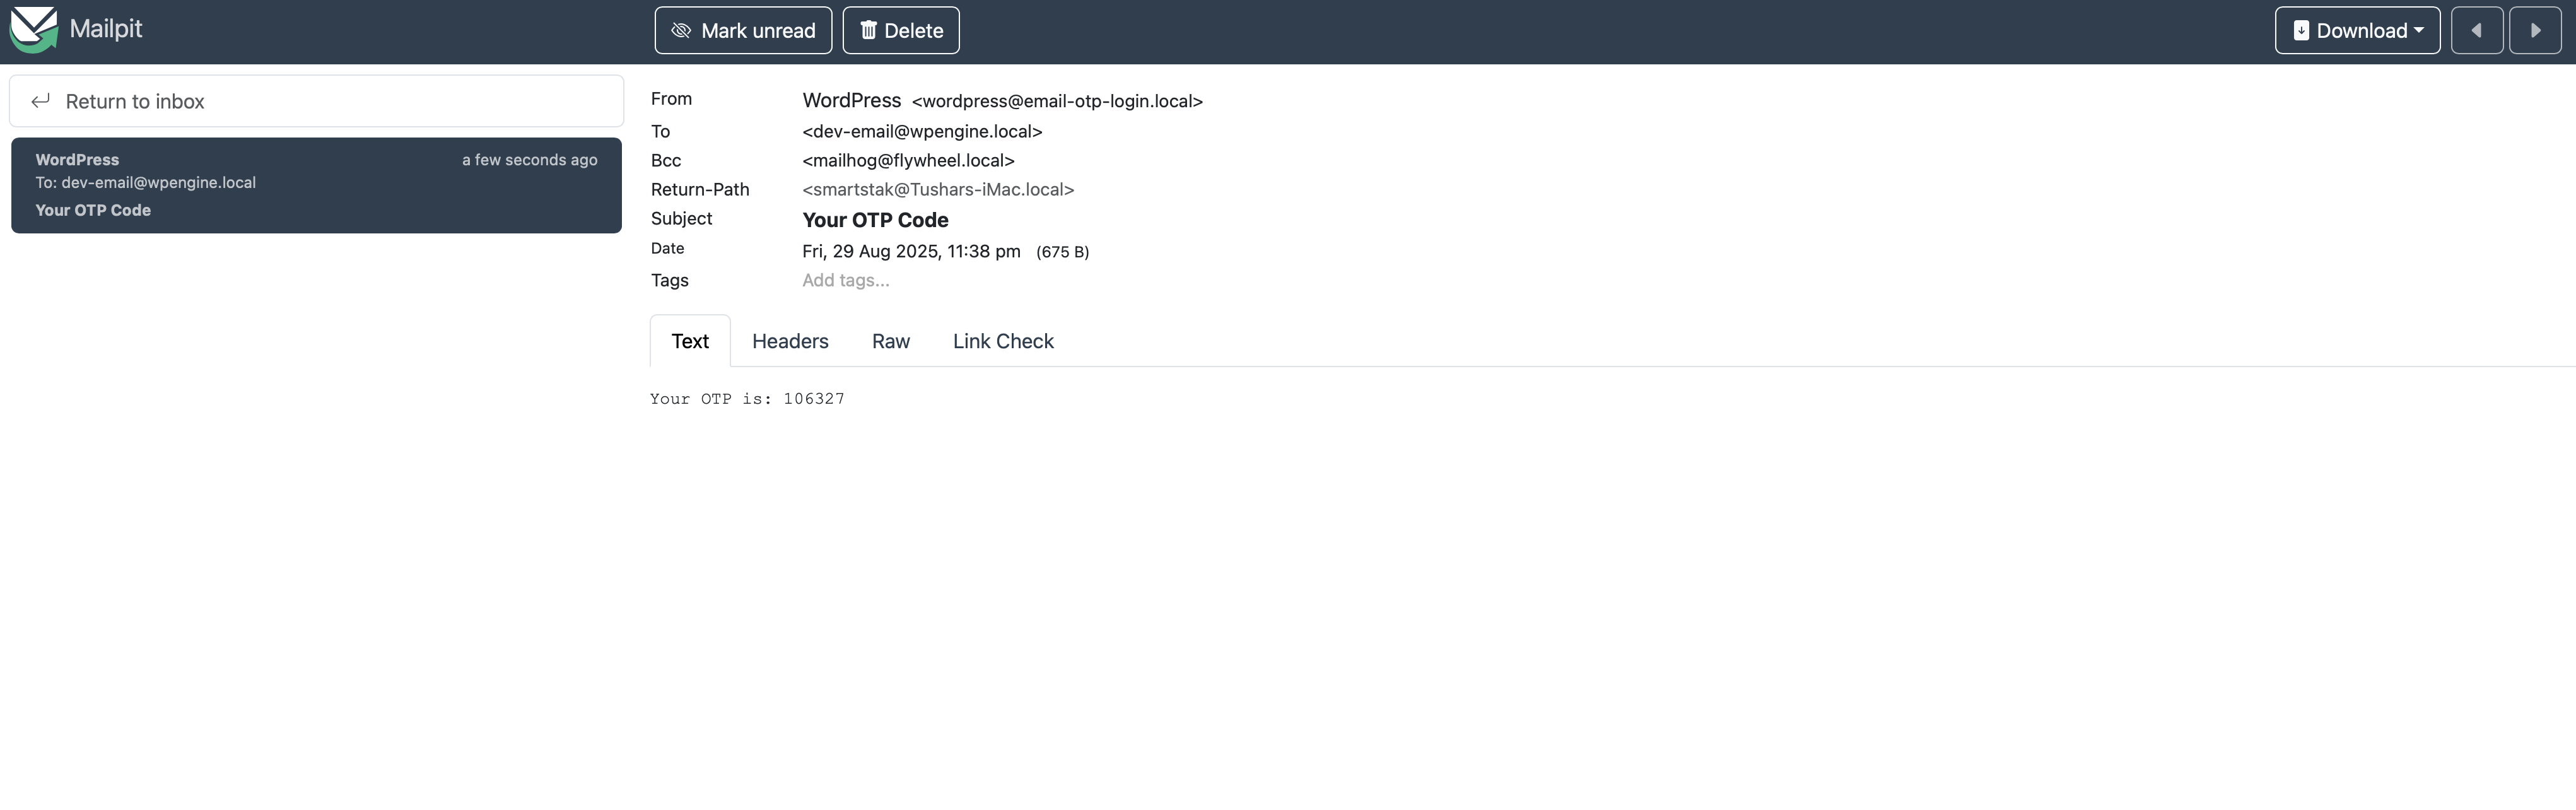Return to inbox
The image size is (2576, 810).
coord(135,100)
